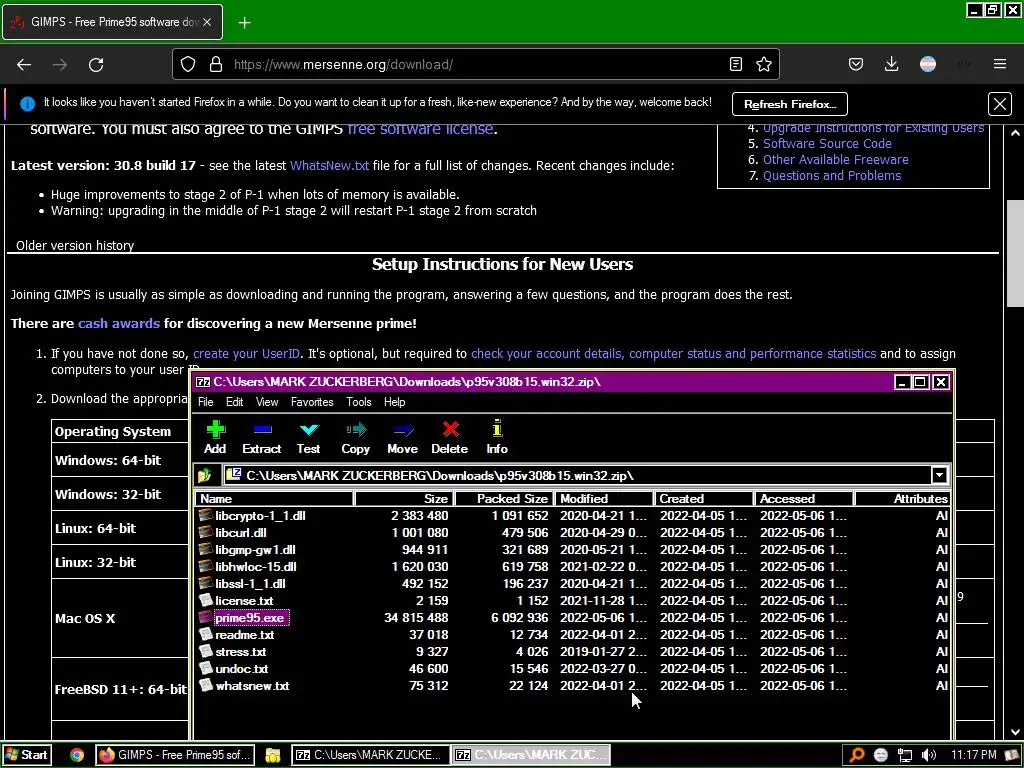Image resolution: width=1024 pixels, height=768 pixels.
Task: Sort by Modified column header
Action: coord(604,498)
